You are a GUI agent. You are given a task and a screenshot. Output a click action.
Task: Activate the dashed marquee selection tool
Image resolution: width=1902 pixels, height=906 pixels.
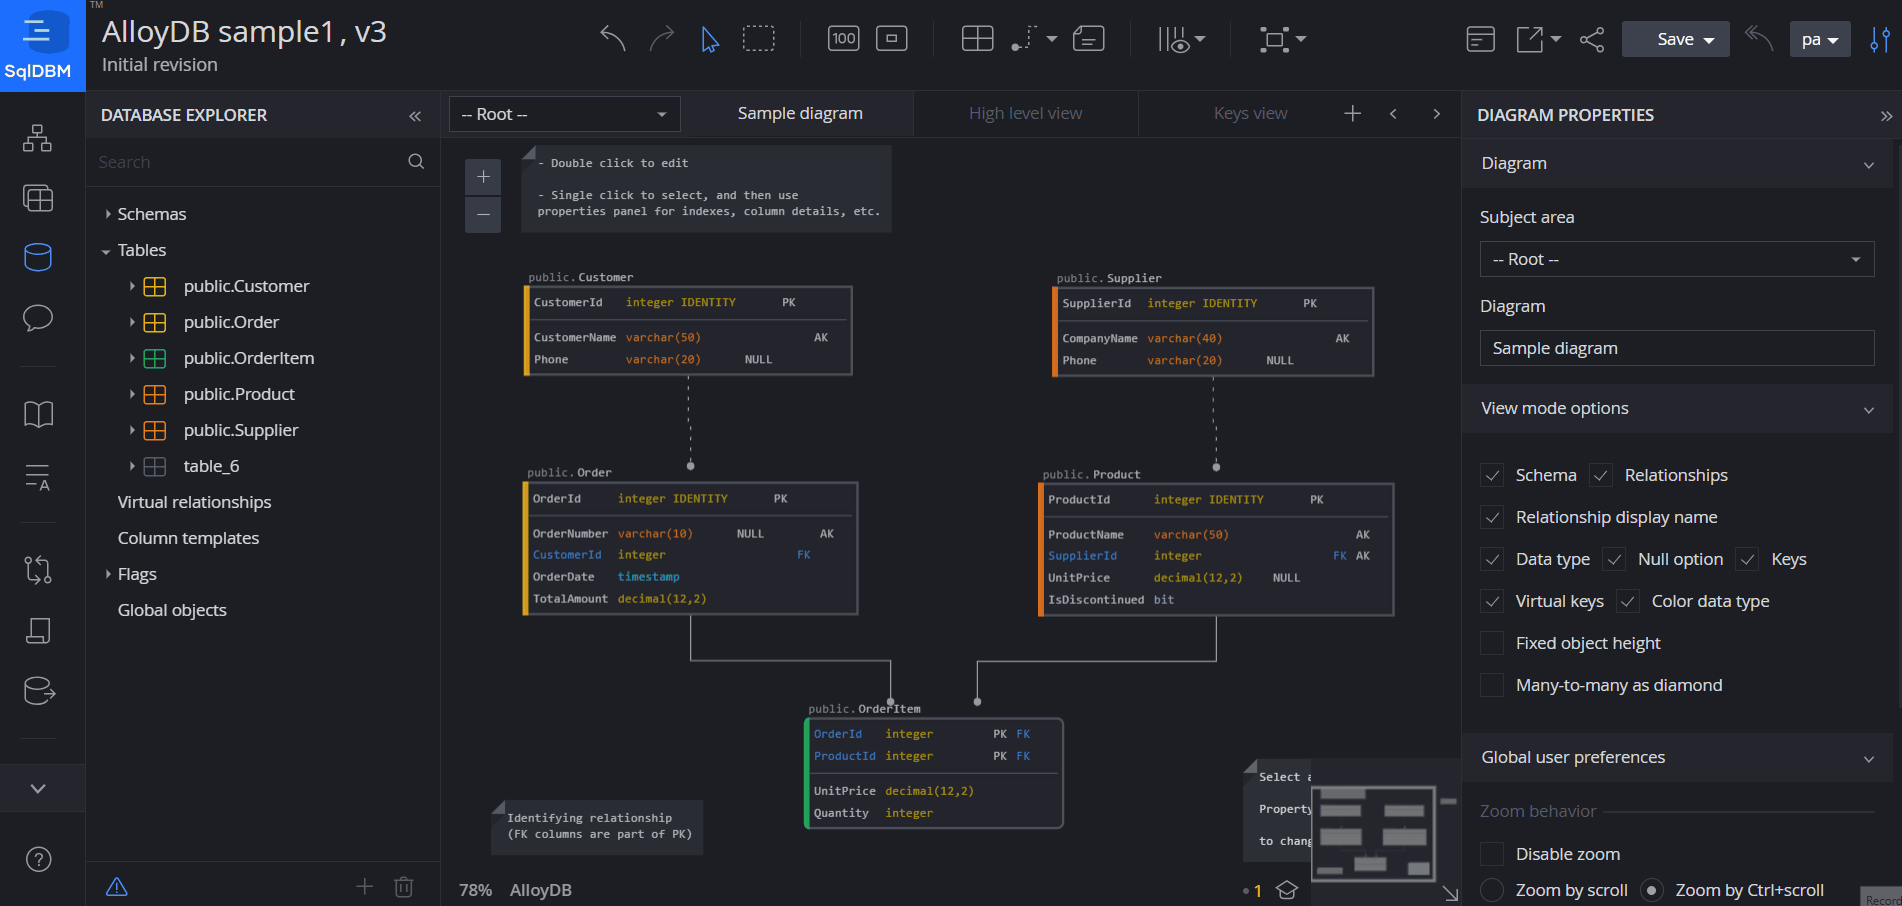point(759,39)
